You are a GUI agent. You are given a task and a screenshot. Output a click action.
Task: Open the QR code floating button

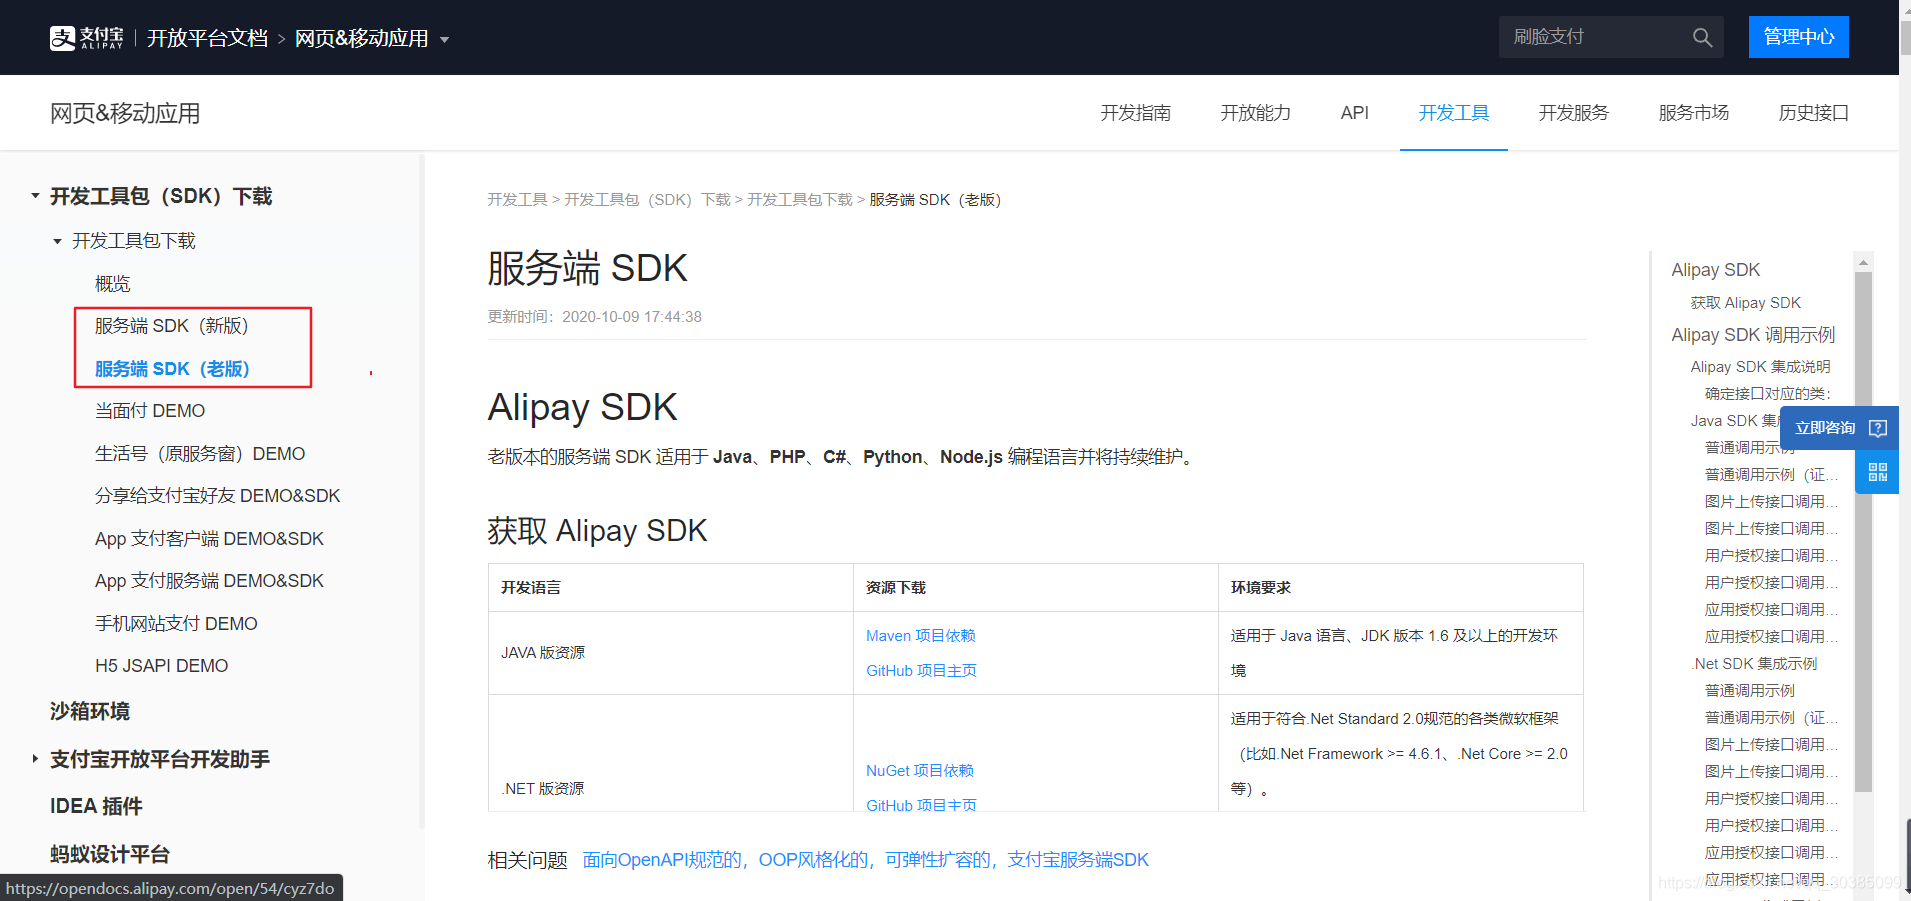pyautogui.click(x=1877, y=472)
